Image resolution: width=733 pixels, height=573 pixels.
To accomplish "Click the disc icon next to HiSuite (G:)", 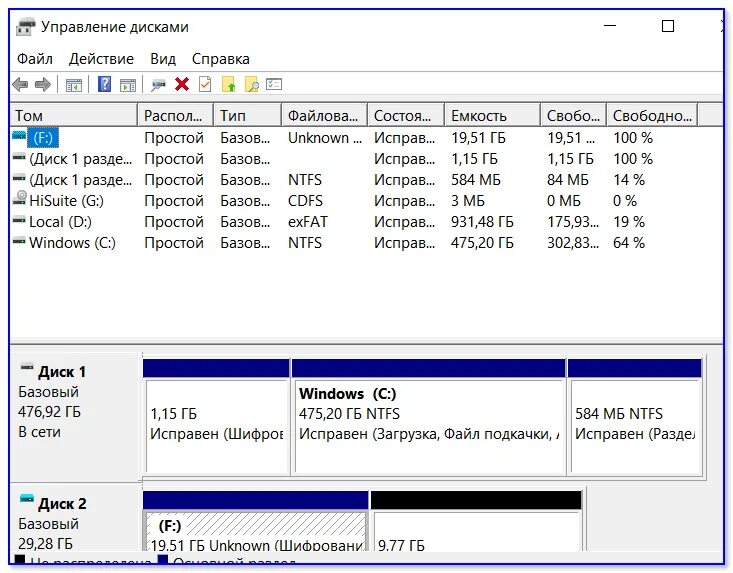I will coord(20,198).
